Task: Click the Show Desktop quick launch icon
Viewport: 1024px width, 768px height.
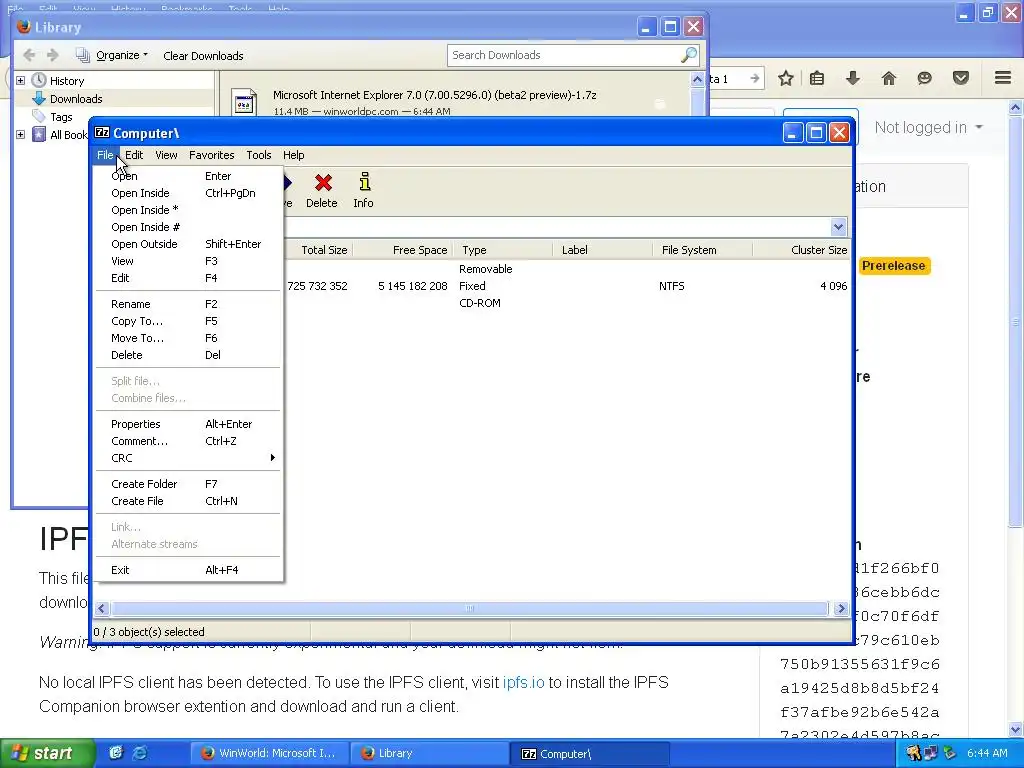Action: coord(116,753)
